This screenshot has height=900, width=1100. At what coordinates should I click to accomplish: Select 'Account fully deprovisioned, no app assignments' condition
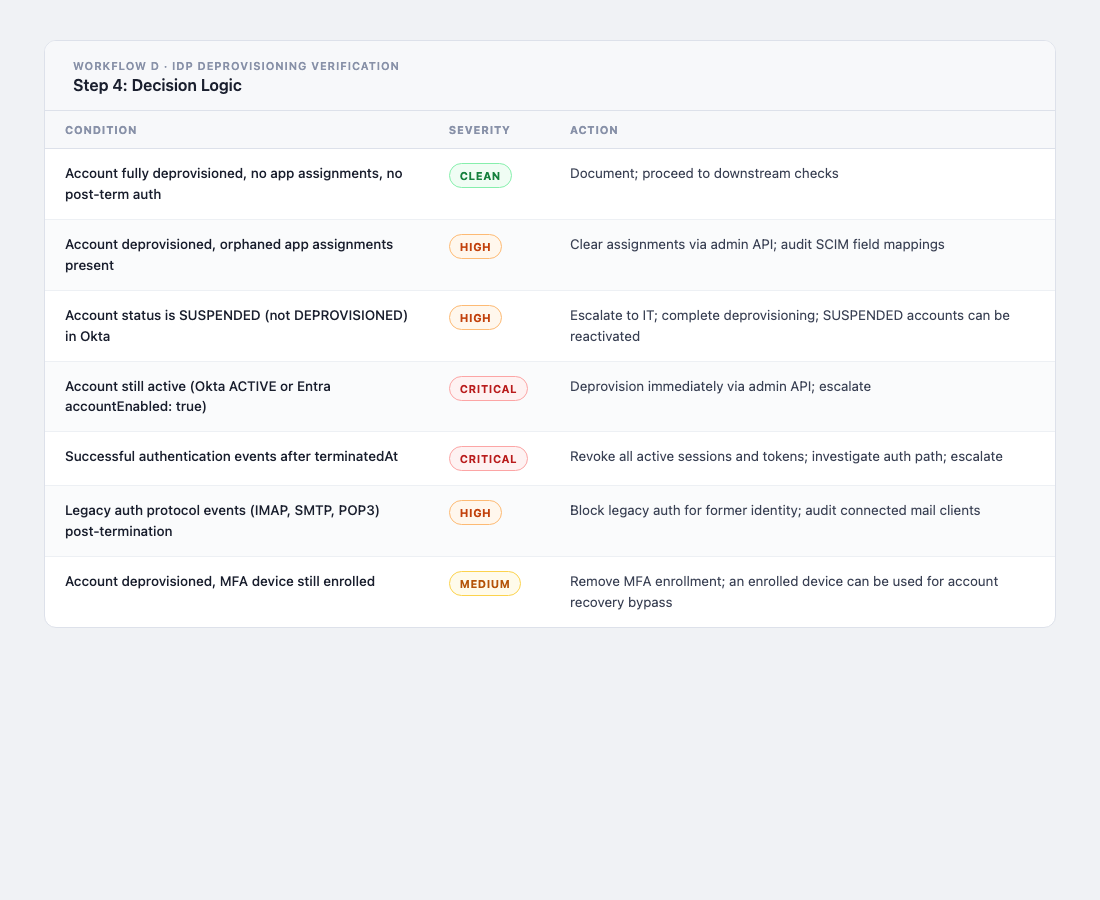tap(234, 184)
